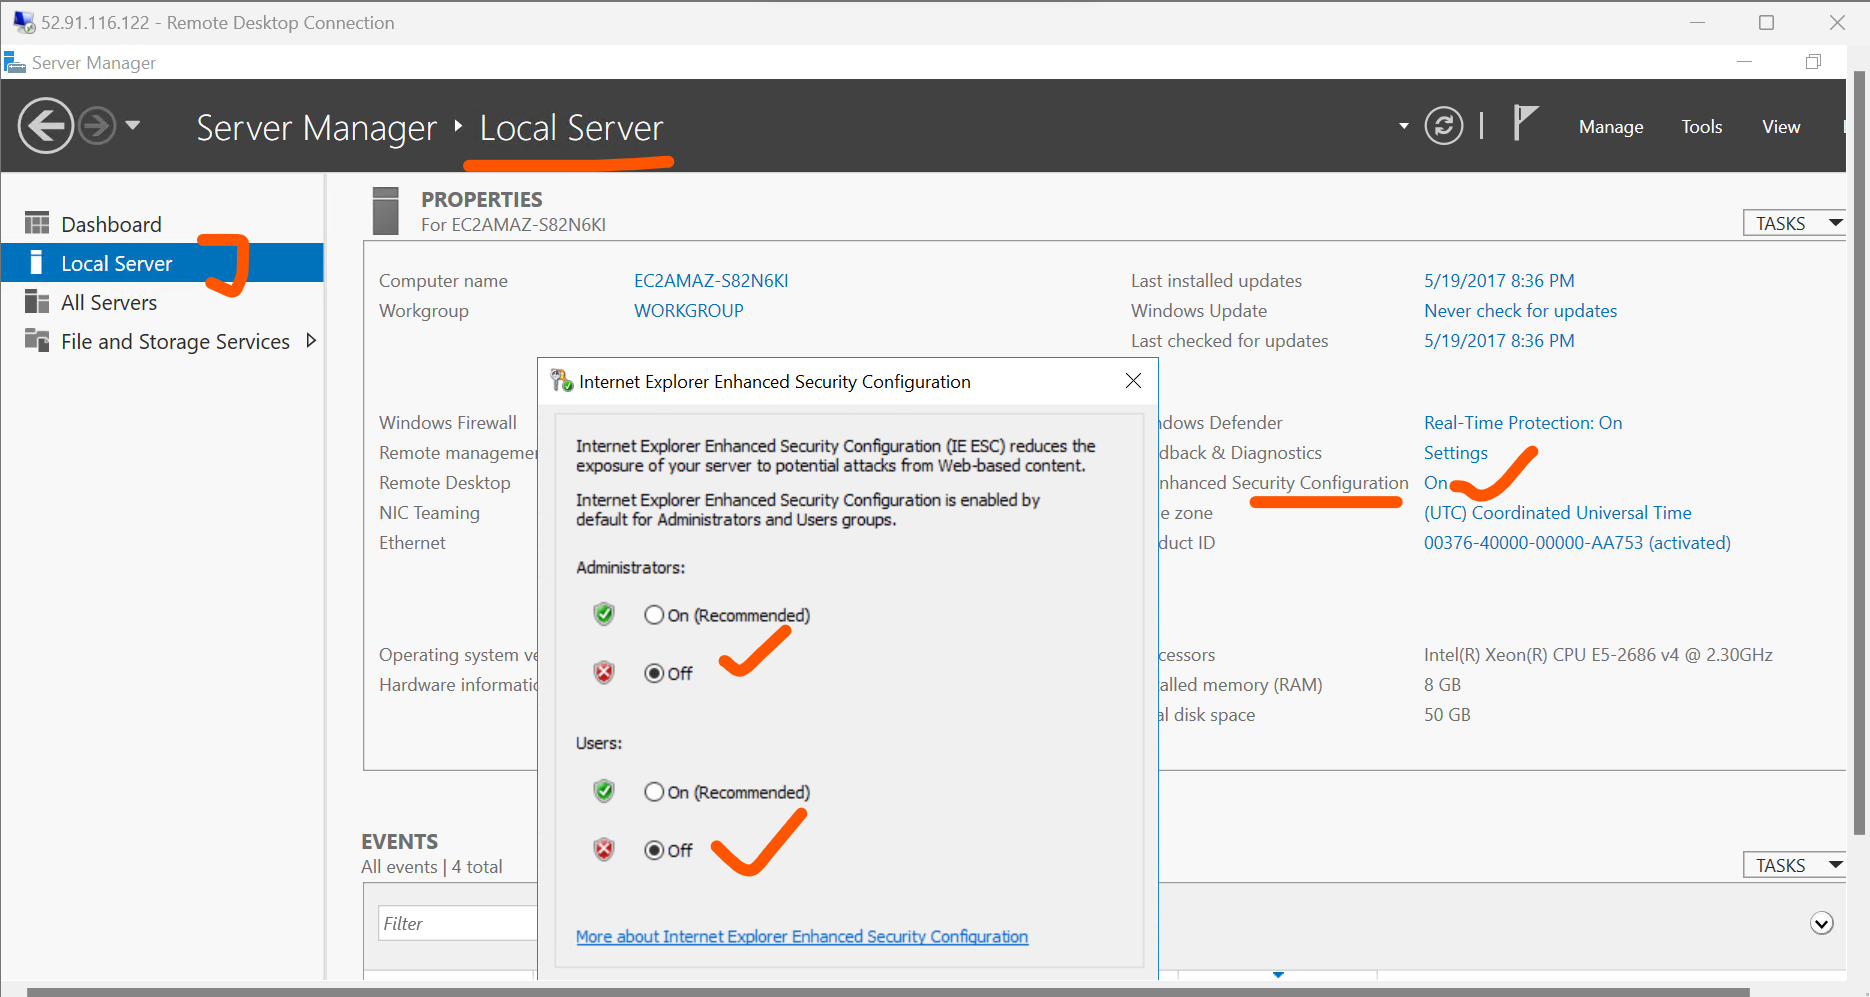Close the IE Enhanced Security Configuration dialog
The height and width of the screenshot is (997, 1870).
(x=1133, y=381)
